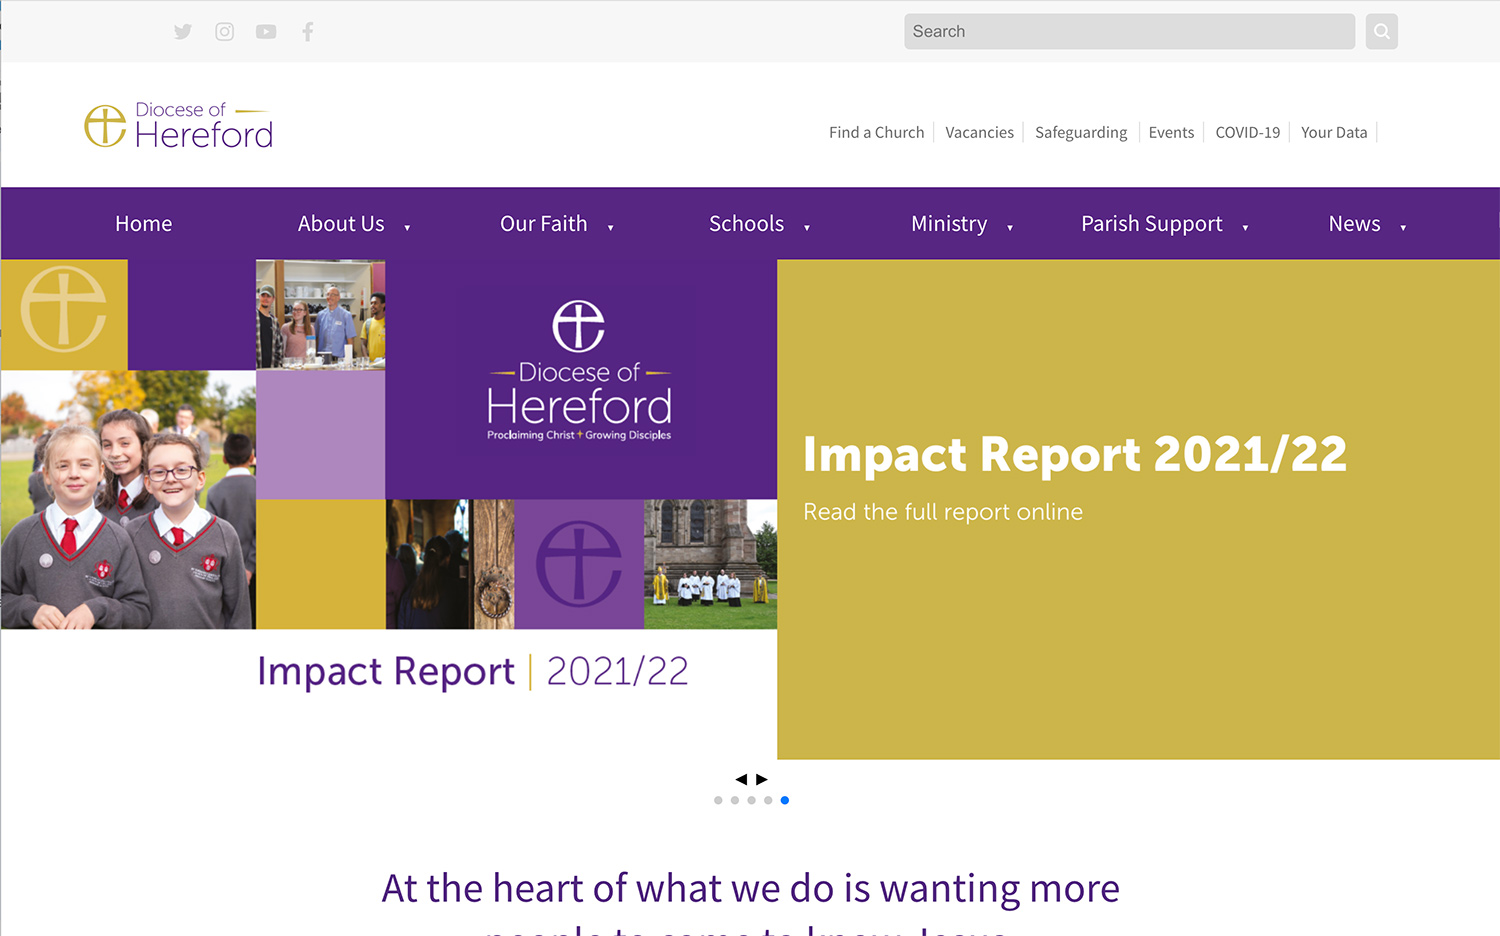Open the Safeguarding link
Image resolution: width=1500 pixels, height=936 pixels.
click(1081, 132)
